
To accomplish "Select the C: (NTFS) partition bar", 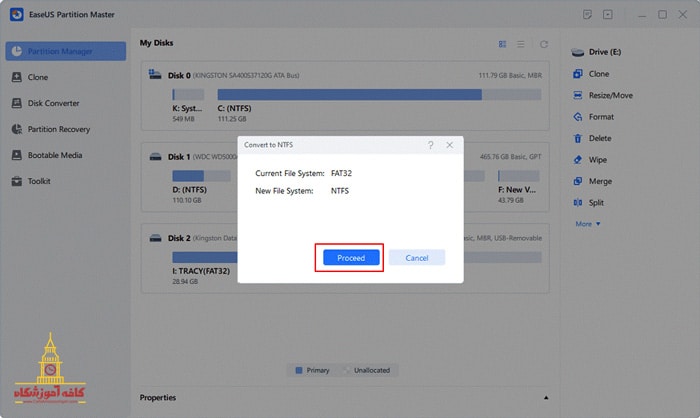I will [379, 94].
